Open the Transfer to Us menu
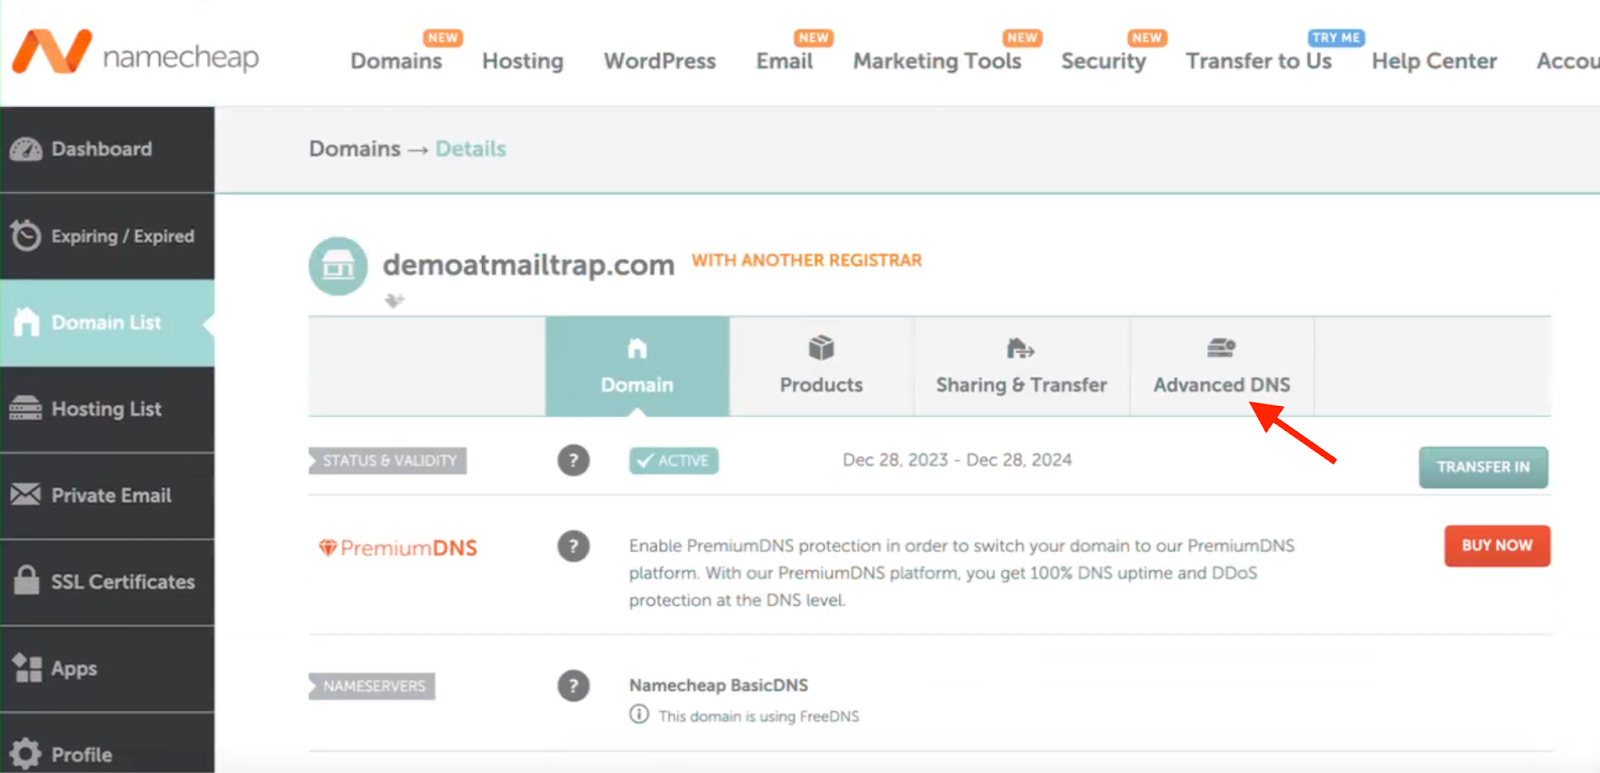 [x=1259, y=61]
